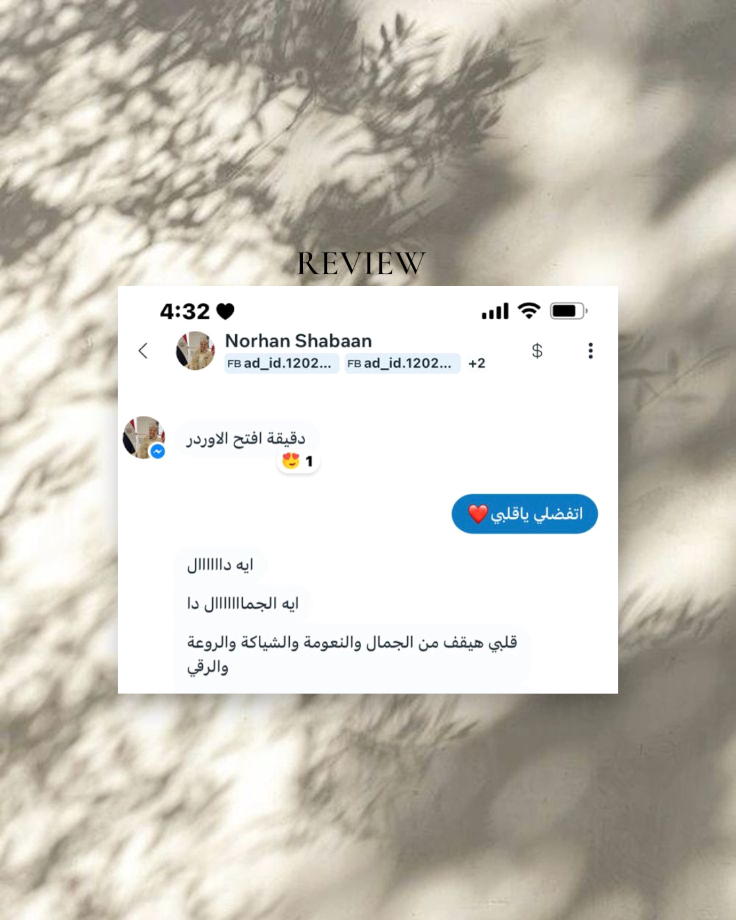Select the second FB ad_id.1202 tag
Image resolution: width=736 pixels, height=920 pixels.
click(x=402, y=364)
